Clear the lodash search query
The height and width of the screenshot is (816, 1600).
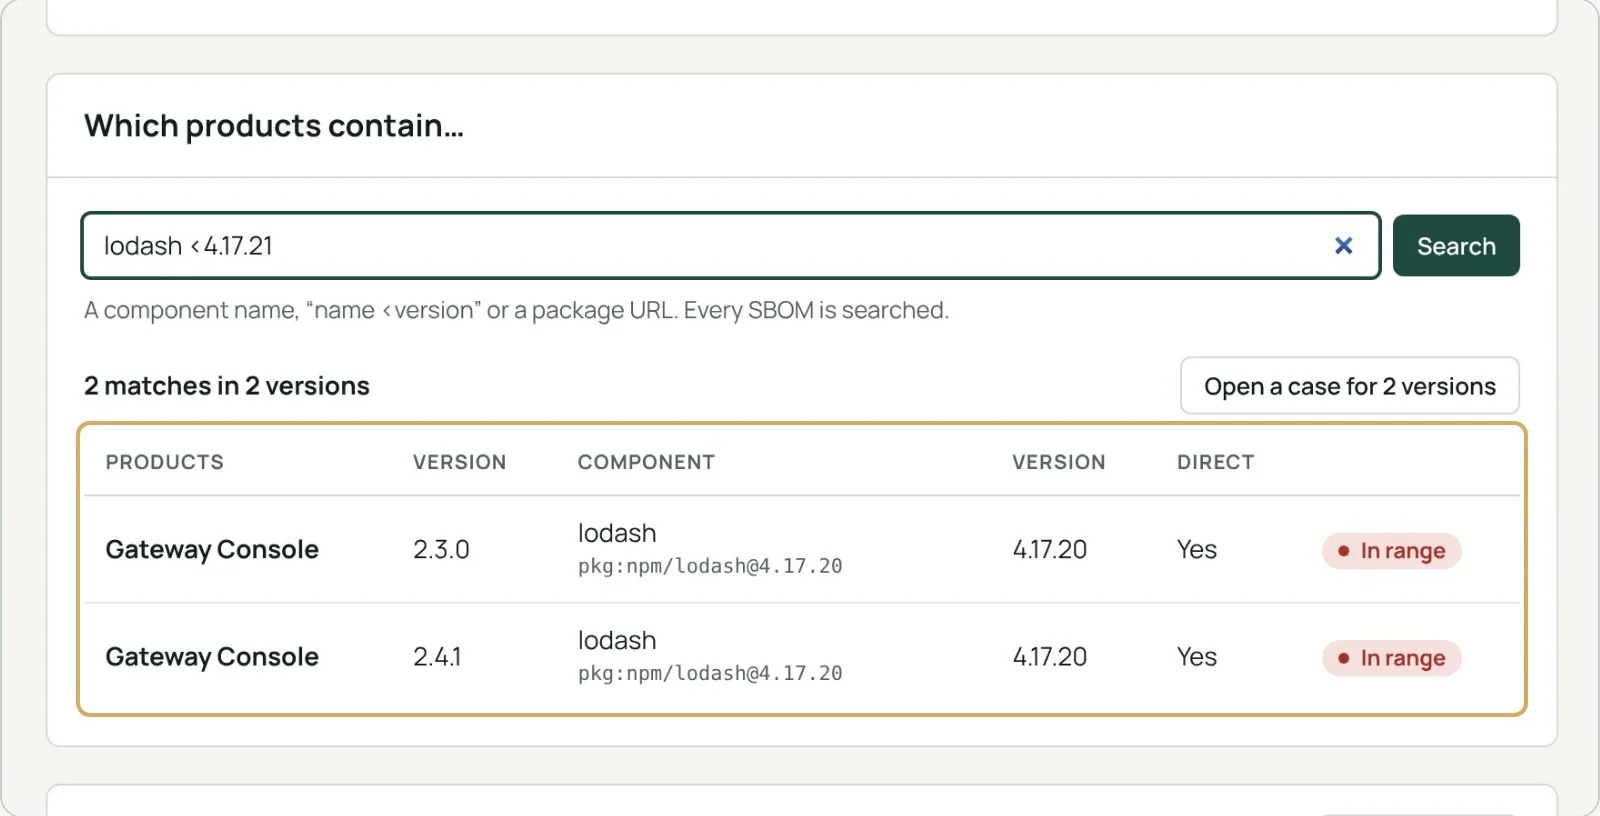(x=1343, y=246)
